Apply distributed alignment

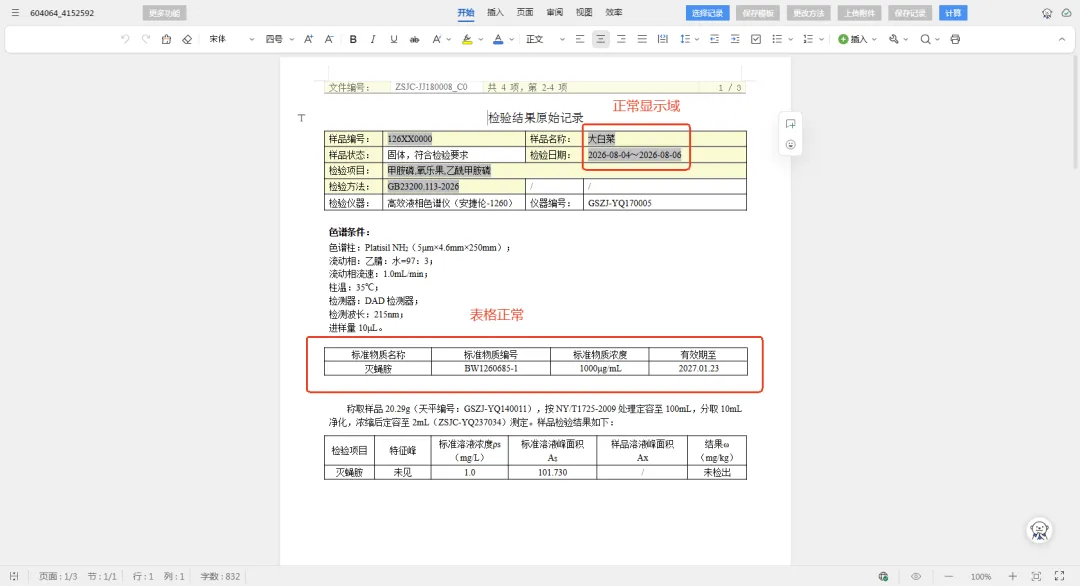pyautogui.click(x=663, y=39)
